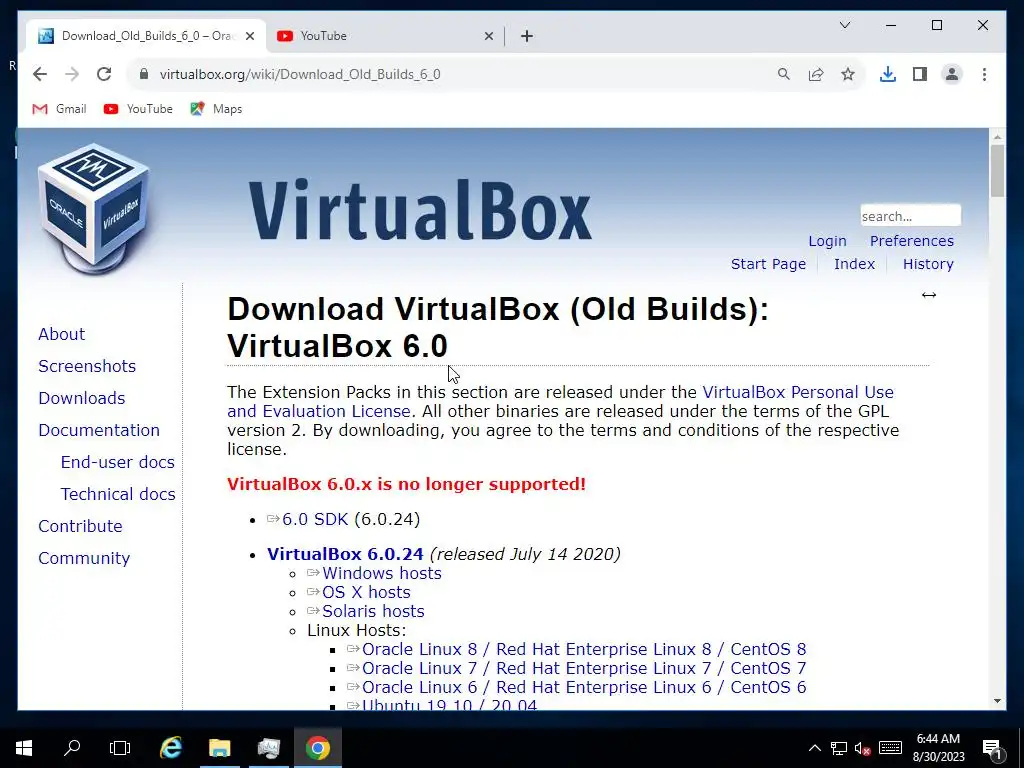Open the Oracle Linux 6 / CentOS 6 link
The width and height of the screenshot is (1024, 768).
coord(584,687)
